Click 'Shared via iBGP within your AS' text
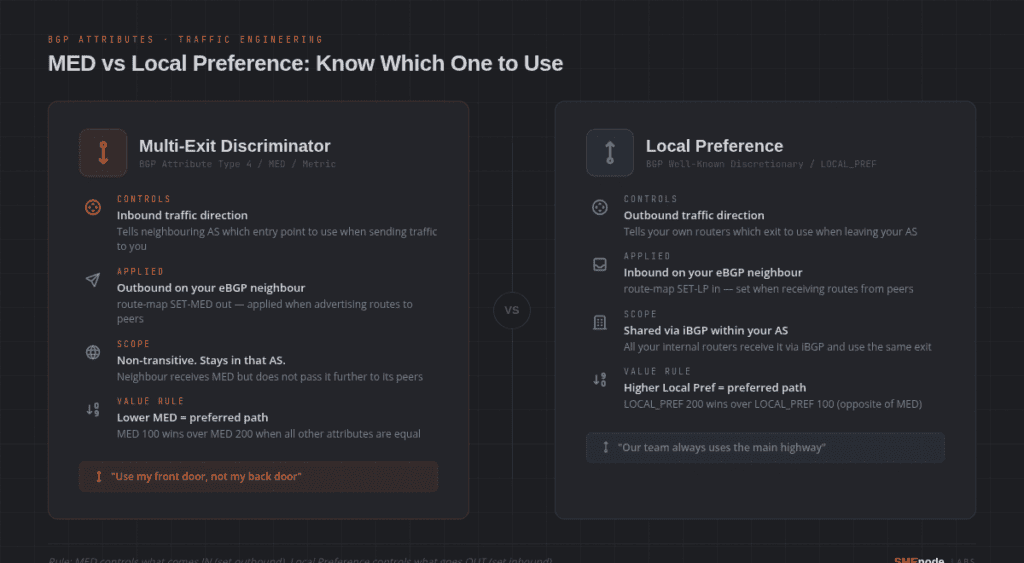The width and height of the screenshot is (1024, 563). [706, 330]
